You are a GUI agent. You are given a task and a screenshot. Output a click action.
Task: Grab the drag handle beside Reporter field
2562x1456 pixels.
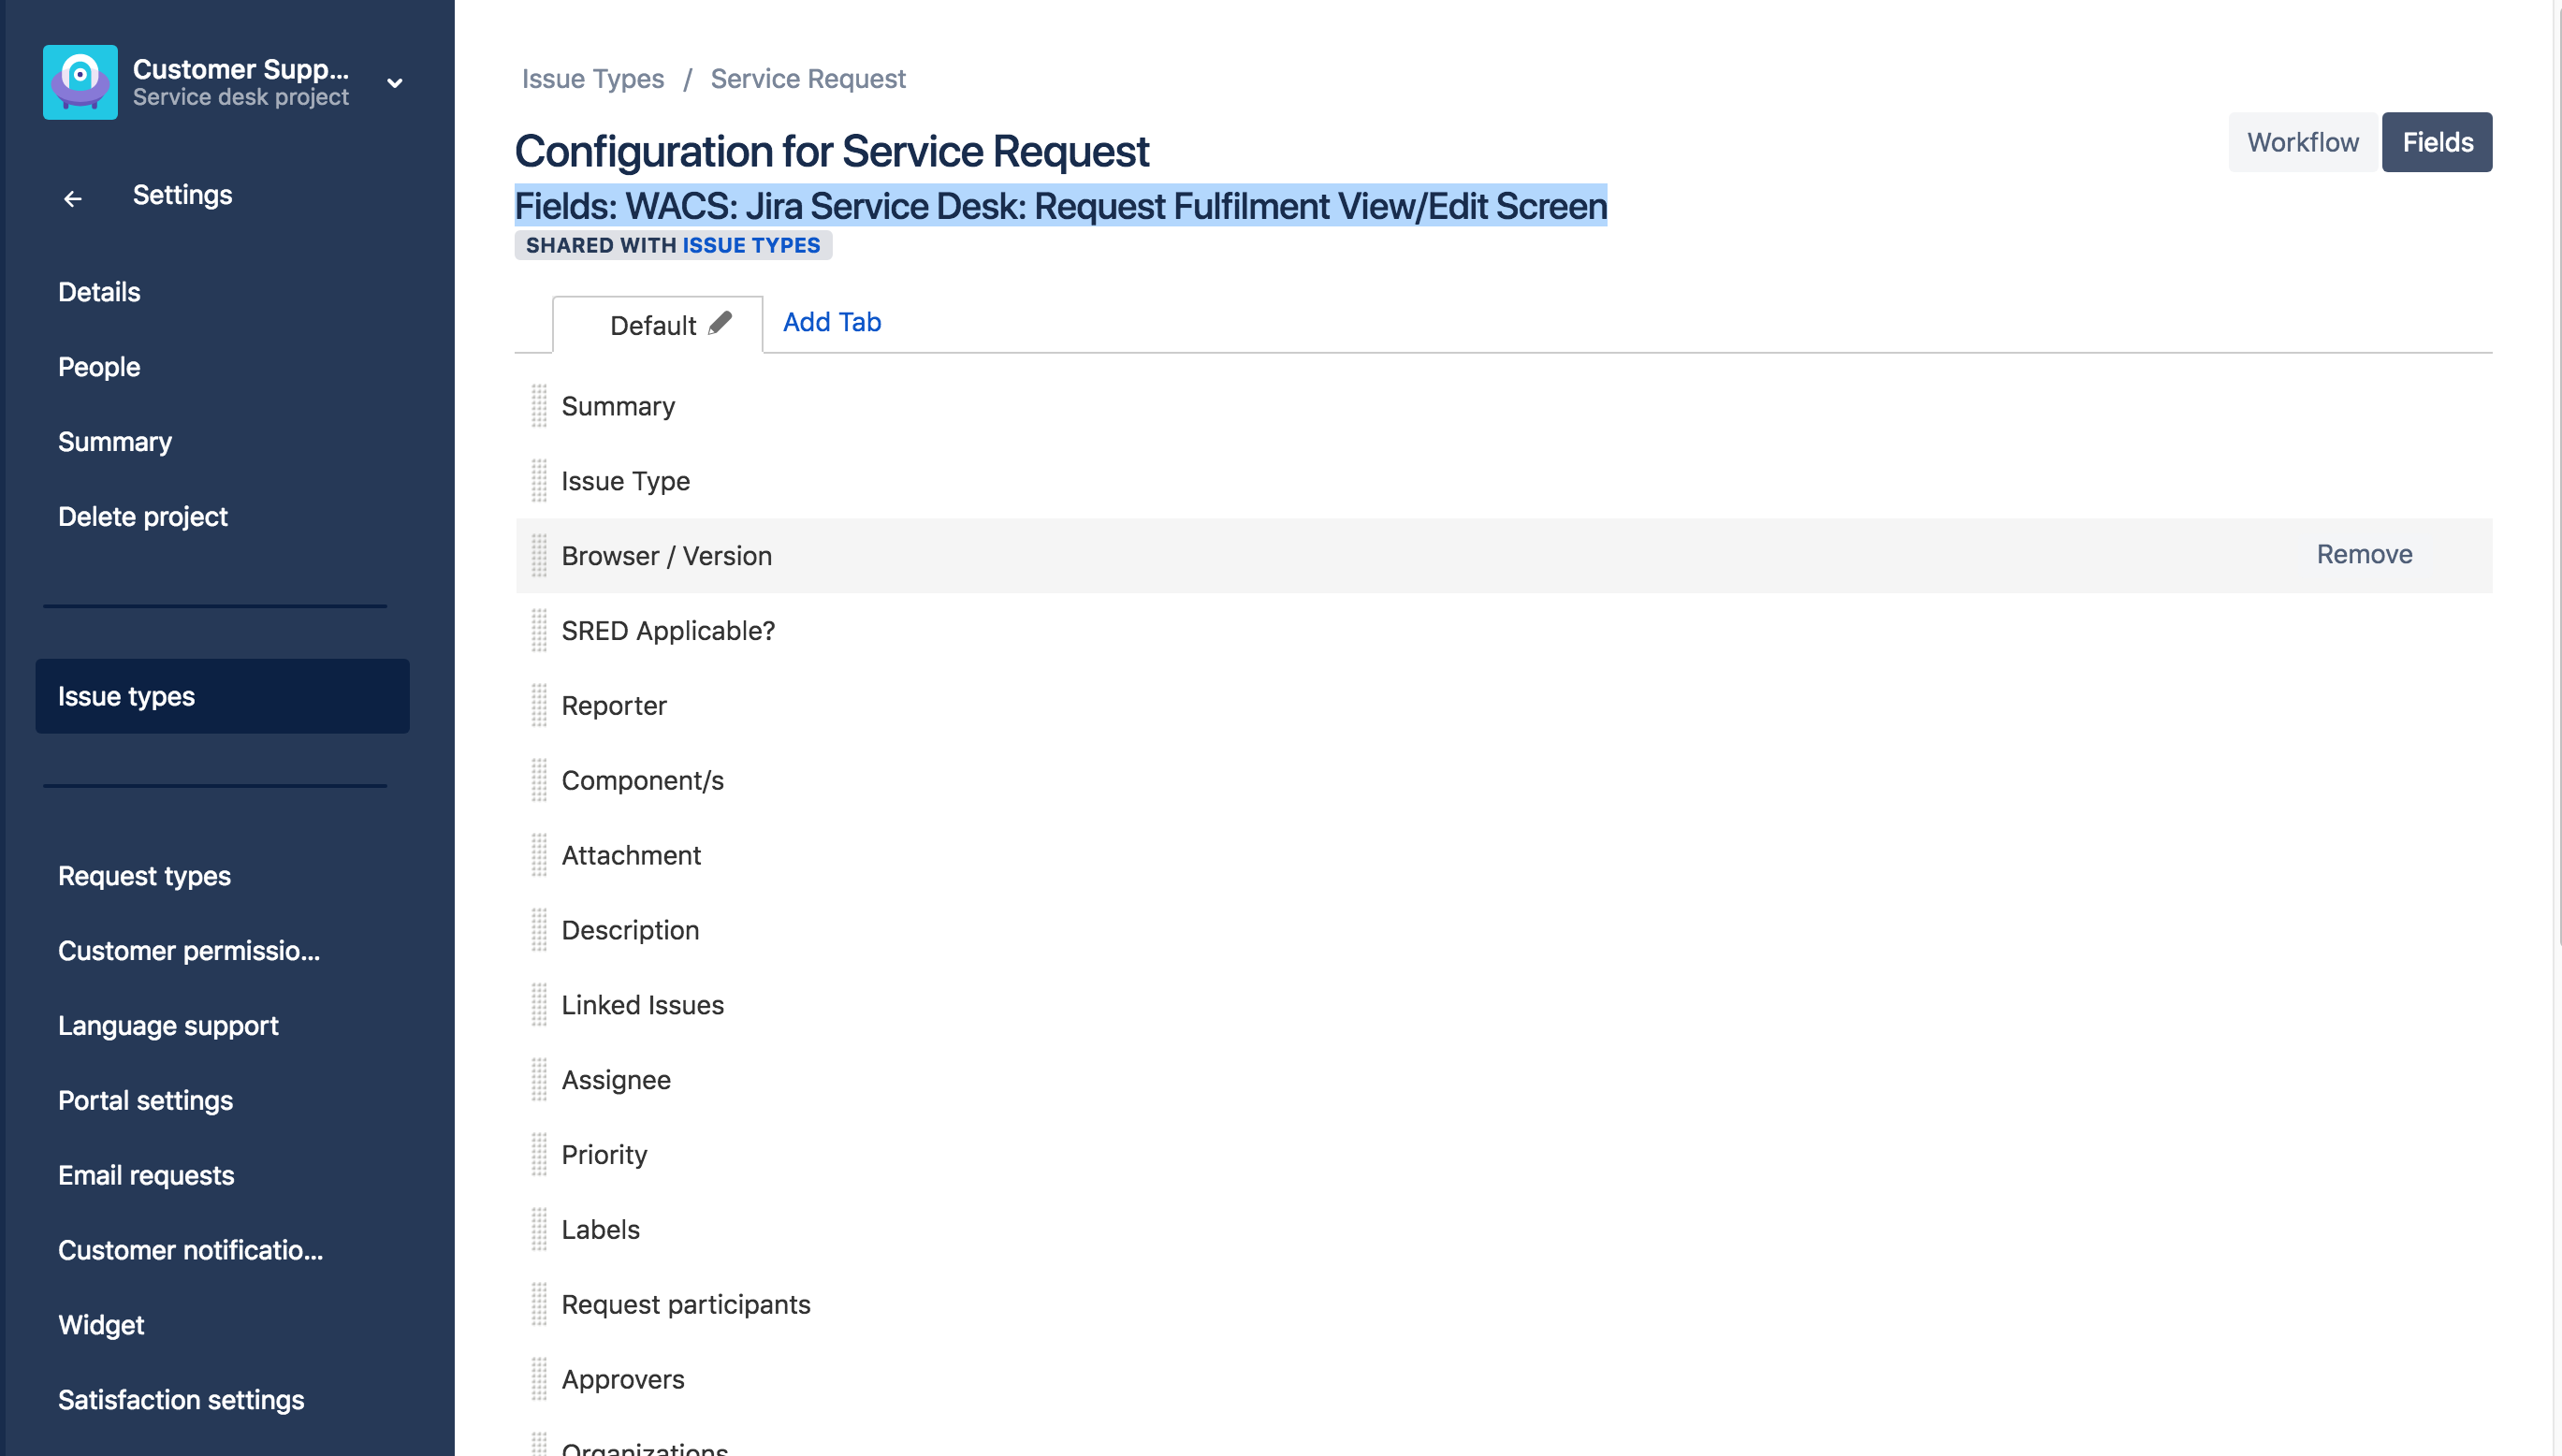point(539,706)
